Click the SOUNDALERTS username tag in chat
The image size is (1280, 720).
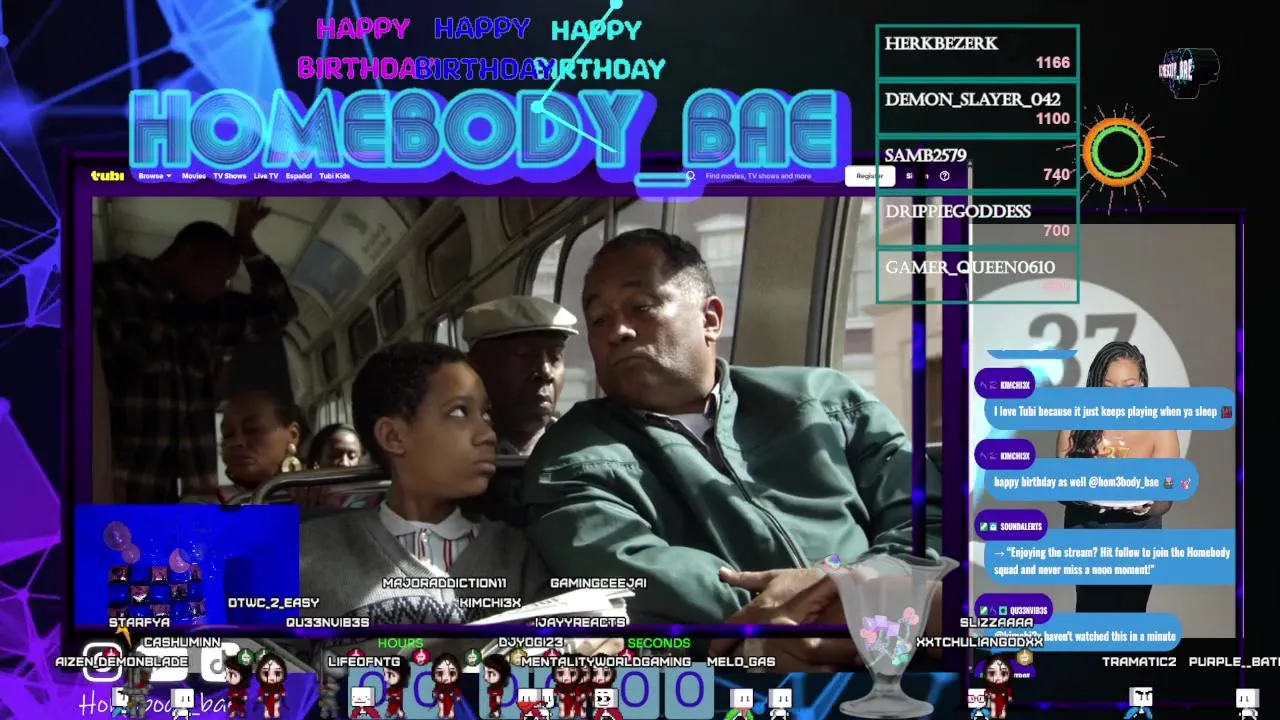pos(1012,526)
